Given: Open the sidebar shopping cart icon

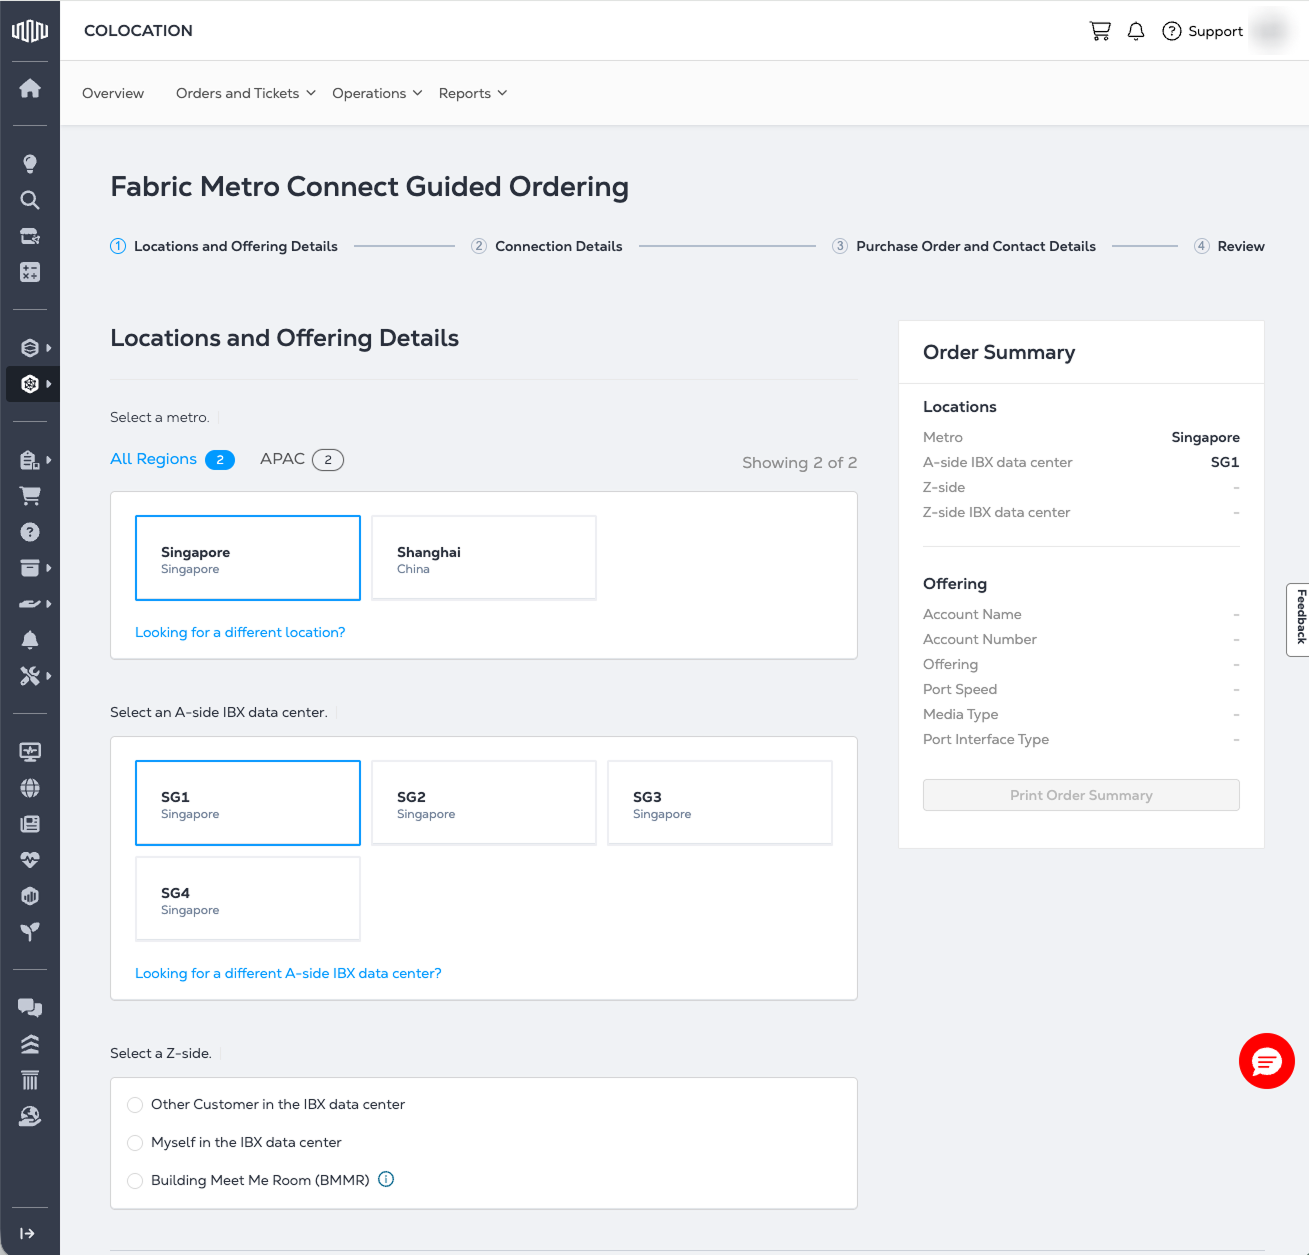Looking at the screenshot, I should click(30, 496).
